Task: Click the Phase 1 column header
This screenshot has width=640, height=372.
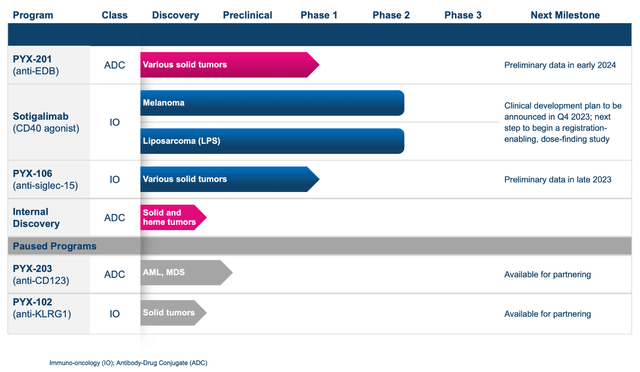Action: [319, 15]
